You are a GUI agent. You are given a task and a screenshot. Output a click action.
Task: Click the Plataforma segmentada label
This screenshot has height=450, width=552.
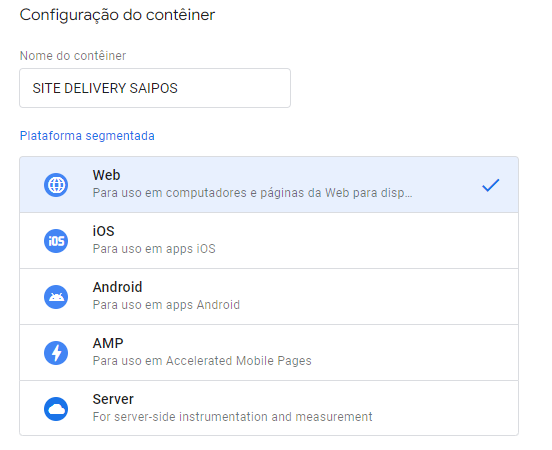87,136
